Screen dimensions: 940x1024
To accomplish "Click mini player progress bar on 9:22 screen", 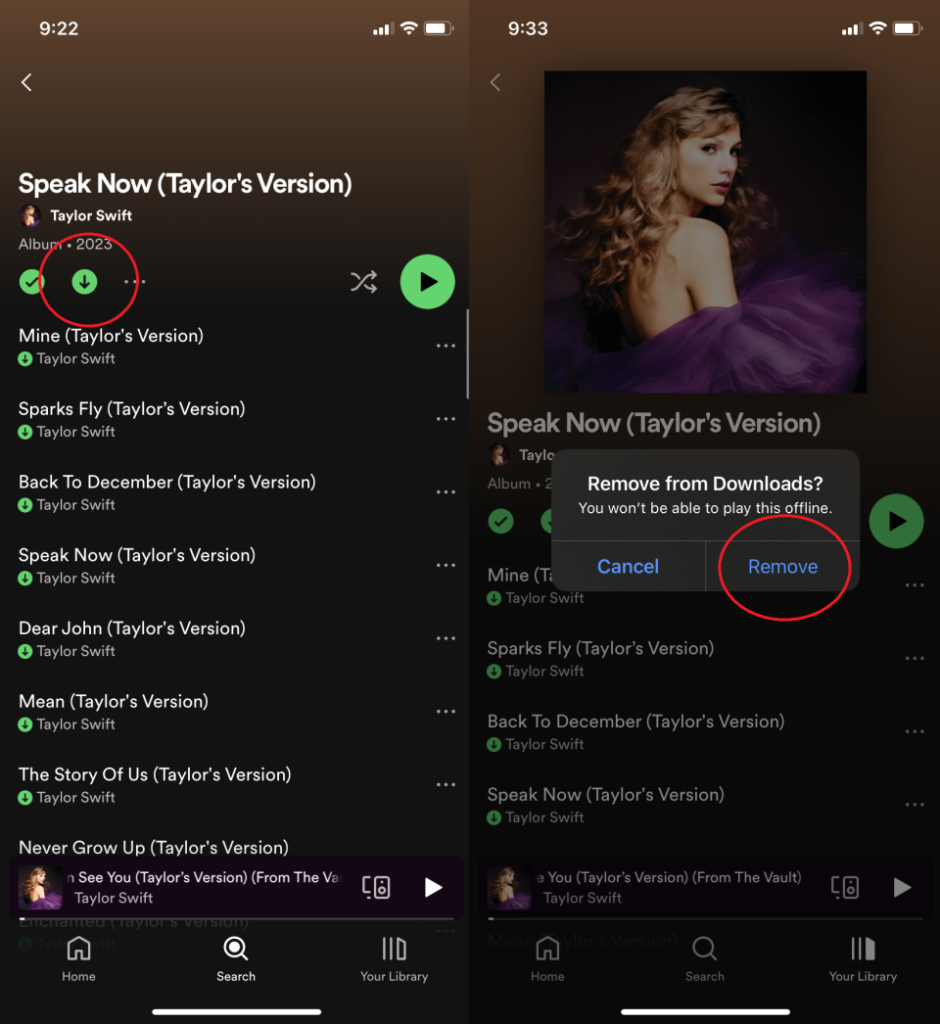I will tap(236, 916).
